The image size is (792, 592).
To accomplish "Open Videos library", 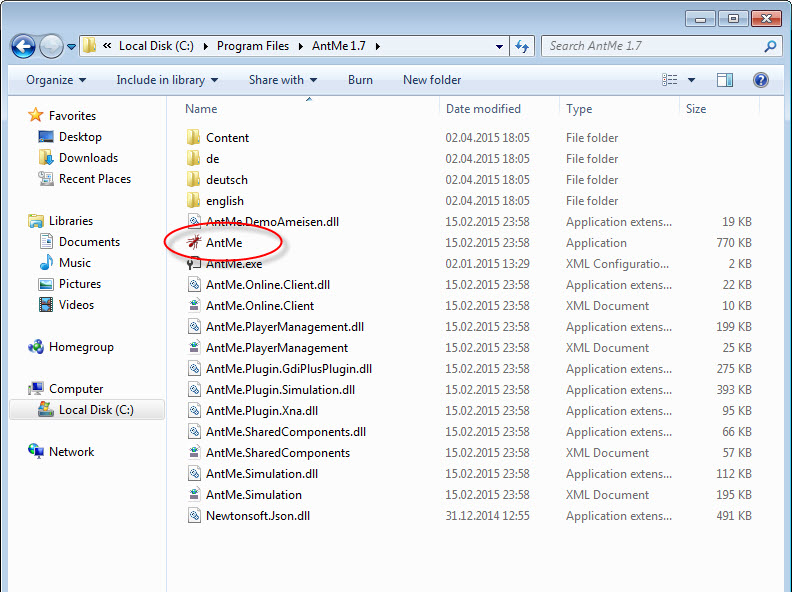I will click(76, 305).
